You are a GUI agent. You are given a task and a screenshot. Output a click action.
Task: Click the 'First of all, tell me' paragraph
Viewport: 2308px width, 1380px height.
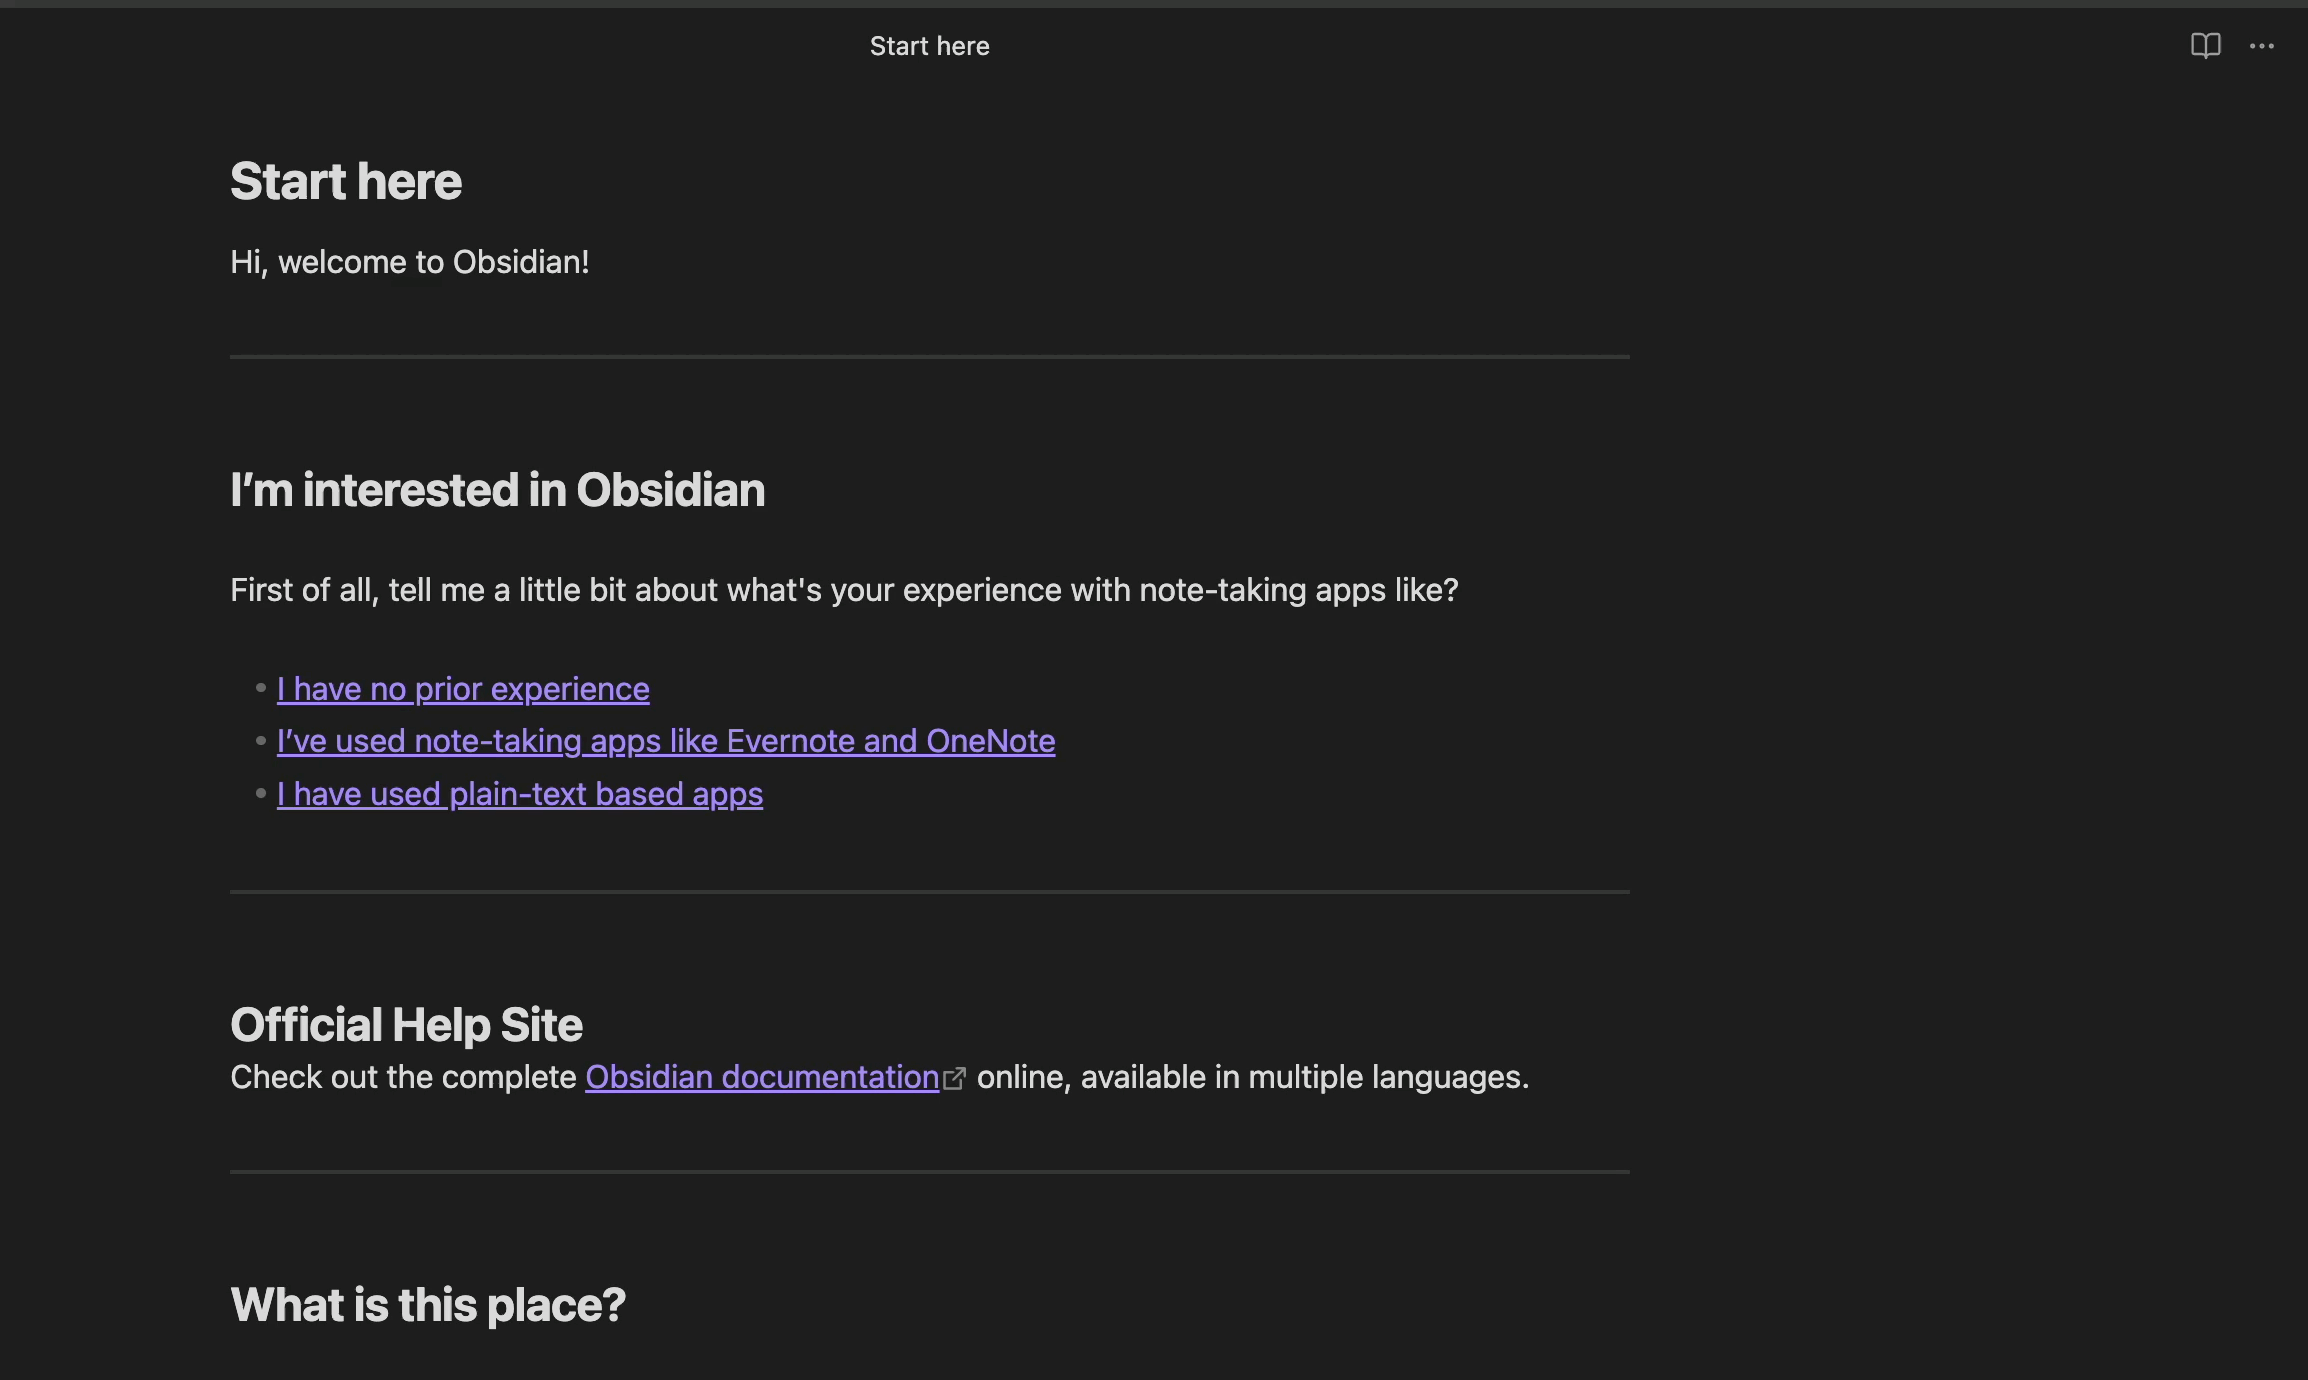coord(844,590)
